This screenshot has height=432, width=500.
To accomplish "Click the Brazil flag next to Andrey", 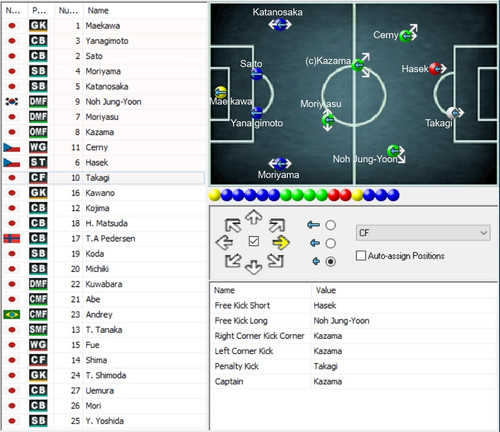I will 12,314.
